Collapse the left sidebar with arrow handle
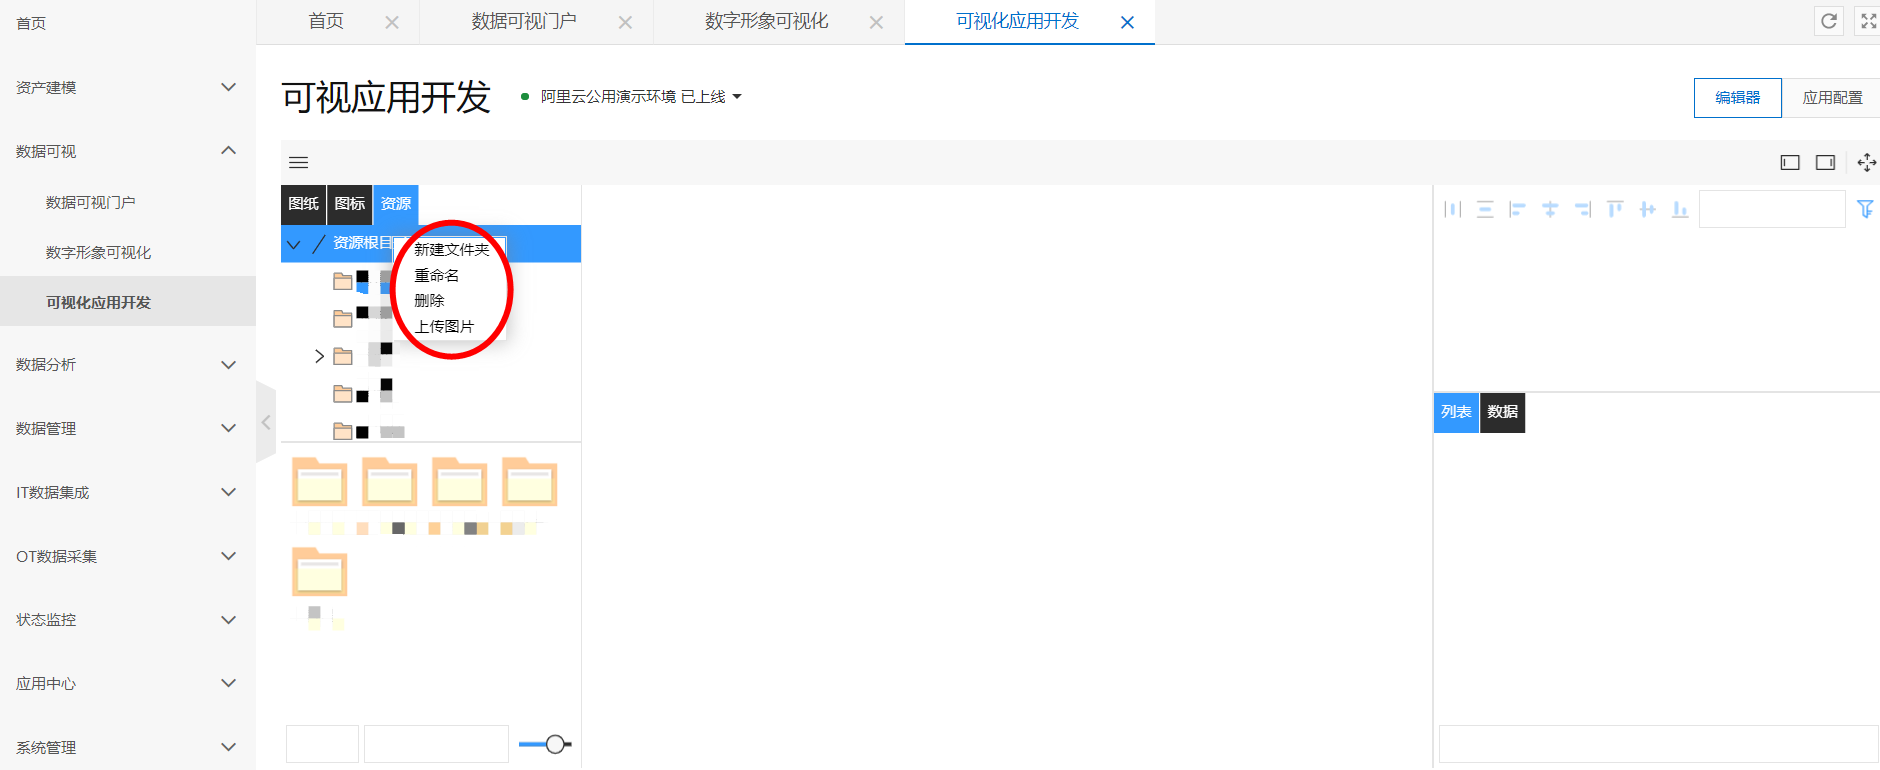This screenshot has width=1880, height=770. point(266,422)
